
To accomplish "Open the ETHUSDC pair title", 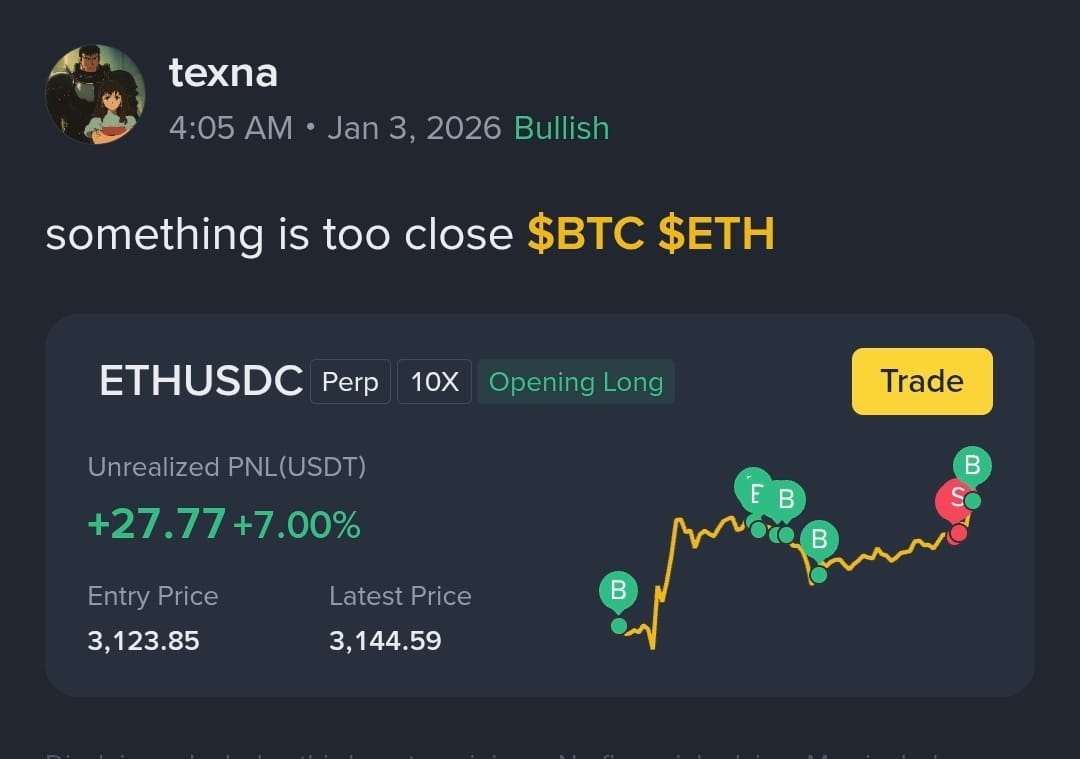I will 200,380.
